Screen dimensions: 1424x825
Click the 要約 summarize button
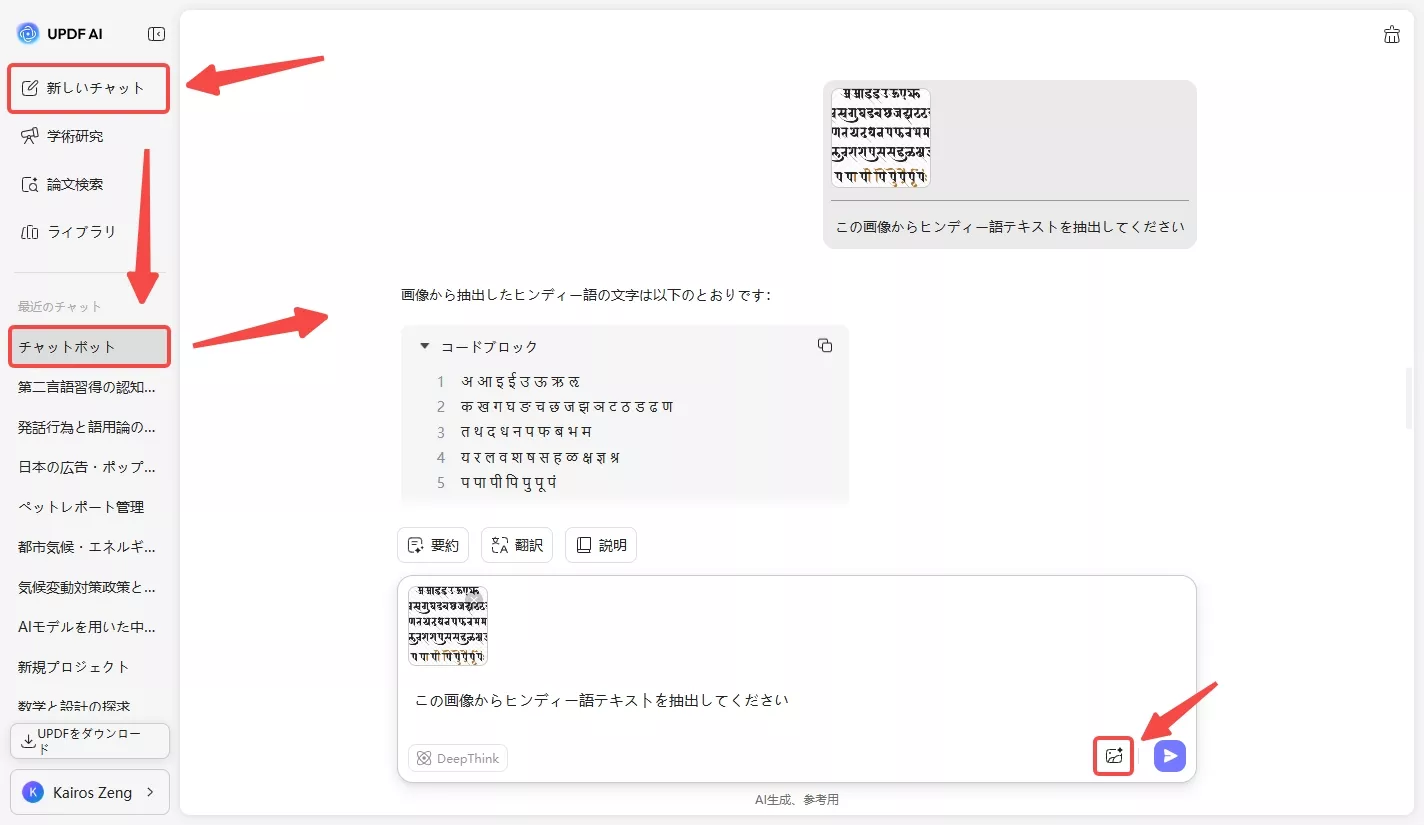click(433, 544)
